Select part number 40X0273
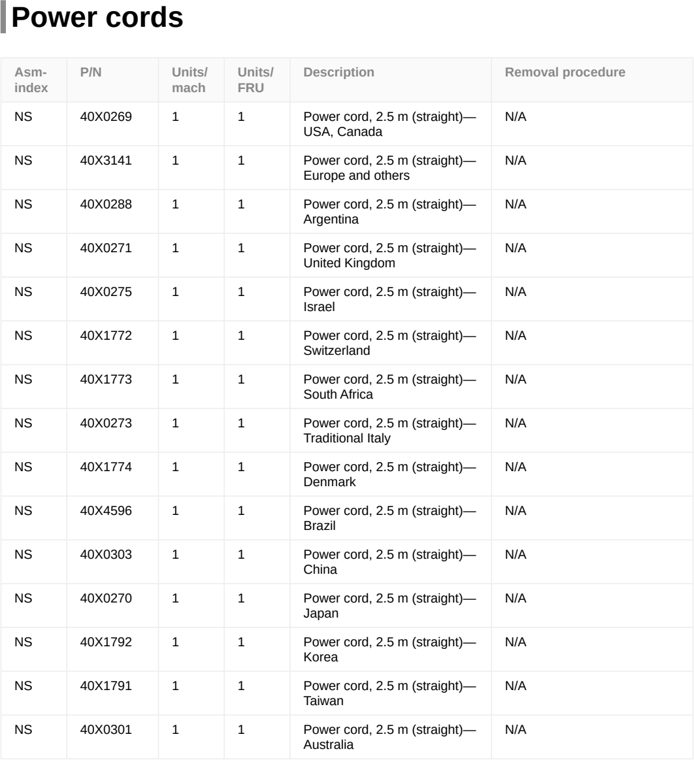The image size is (694, 760). [106, 423]
